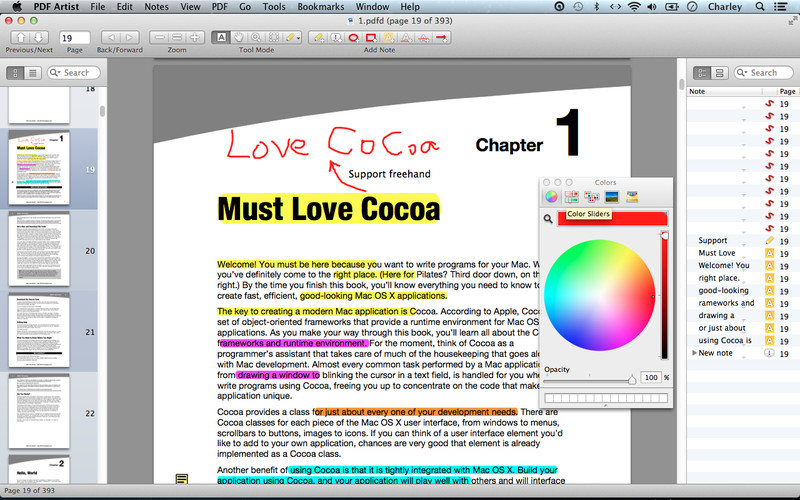Viewport: 800px width, 500px height.
Task: Select the 'good-looking' note row
Action: click(743, 290)
